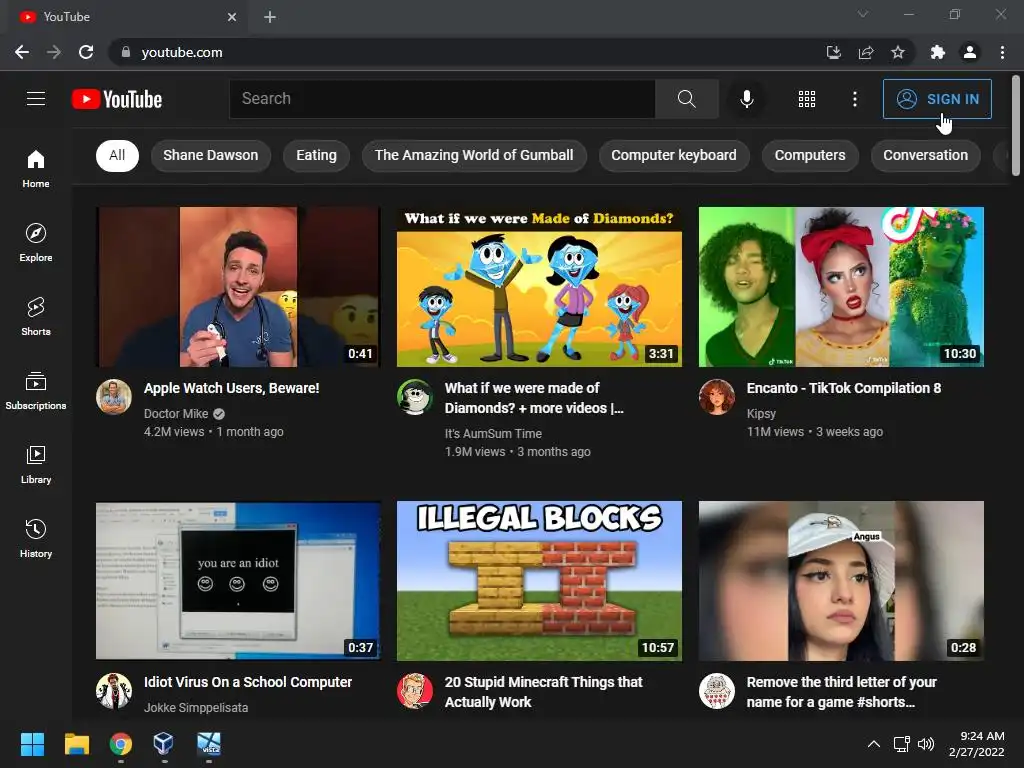Click the YouTube logo
This screenshot has height=768, width=1024.
coord(117,99)
